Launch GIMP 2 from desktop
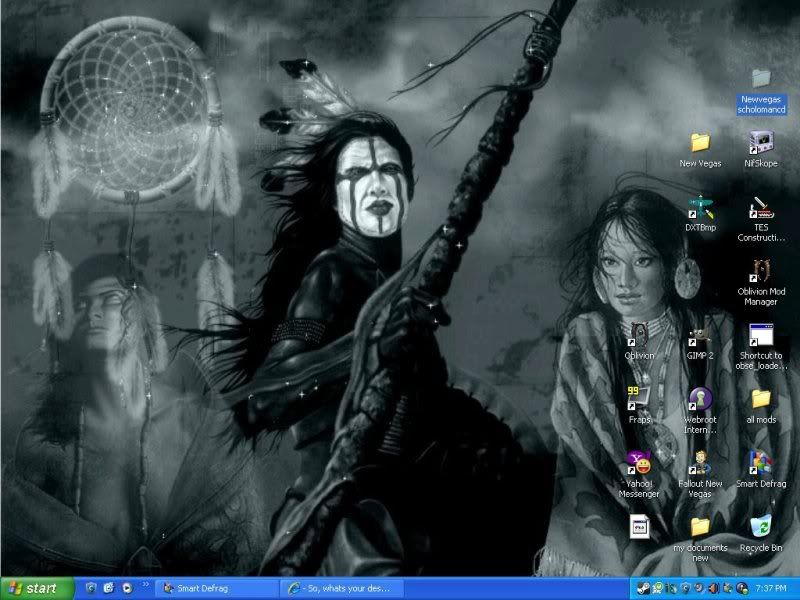Screen dimensions: 800x600 pyautogui.click(x=700, y=335)
